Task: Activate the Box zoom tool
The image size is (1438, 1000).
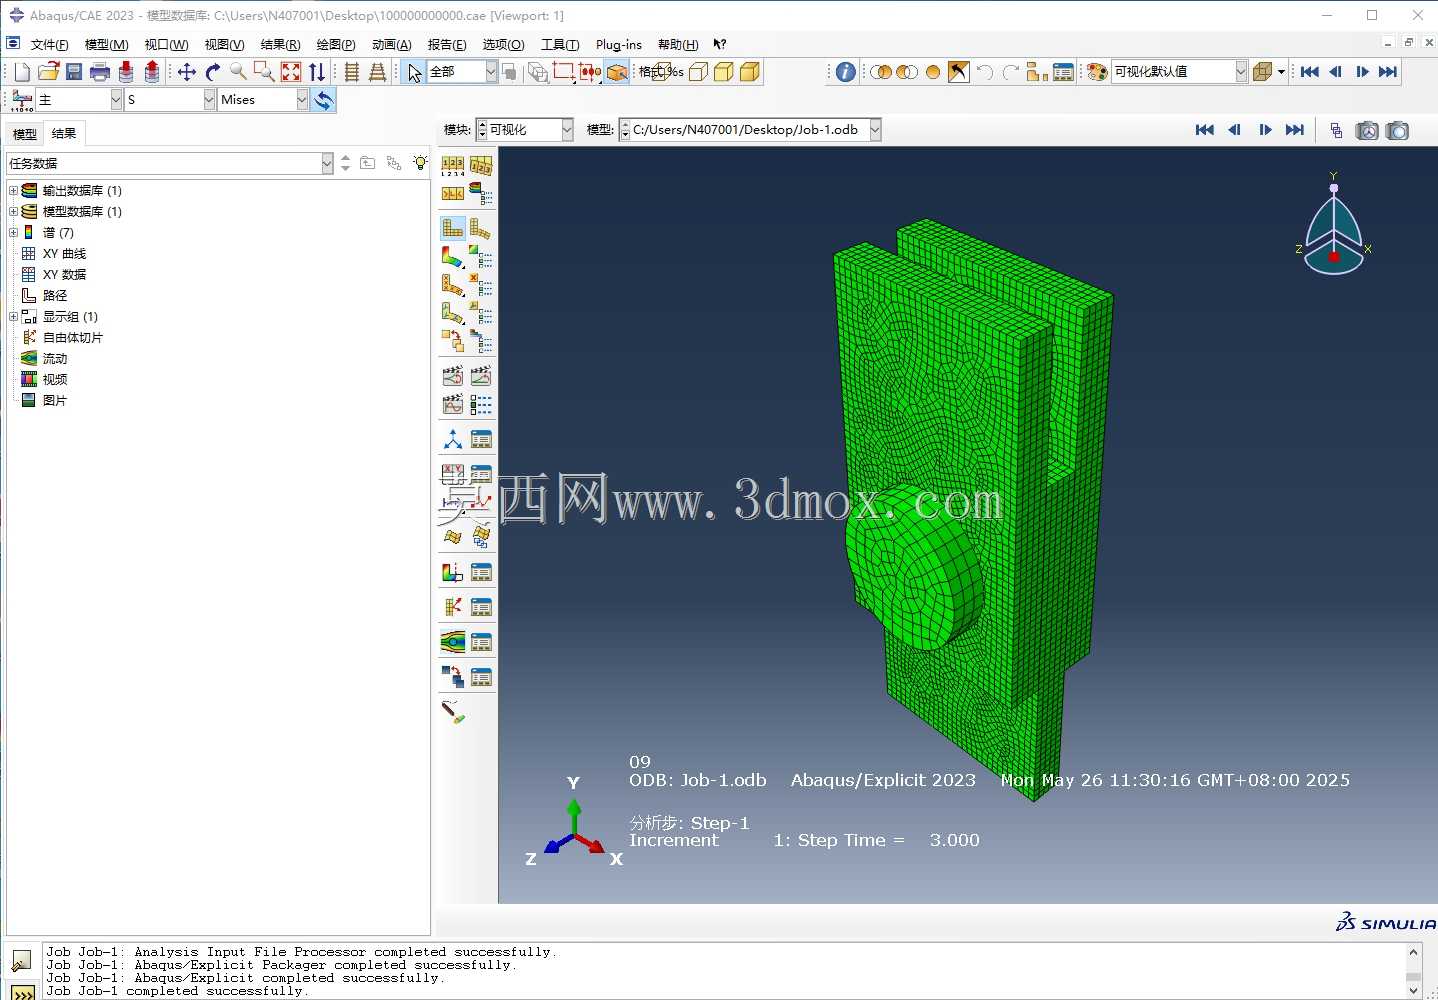Action: point(264,72)
